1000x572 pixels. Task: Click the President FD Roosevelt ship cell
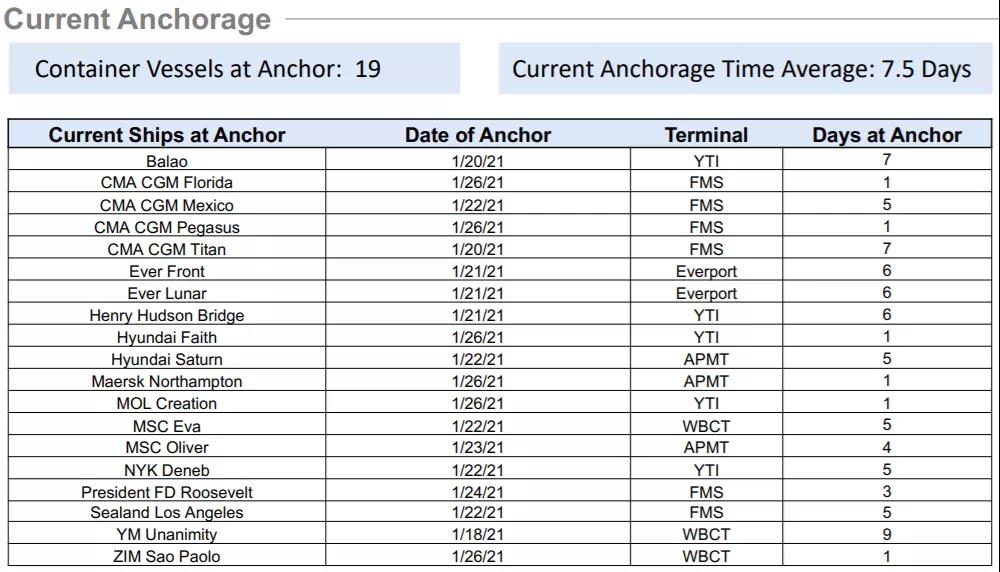(167, 492)
